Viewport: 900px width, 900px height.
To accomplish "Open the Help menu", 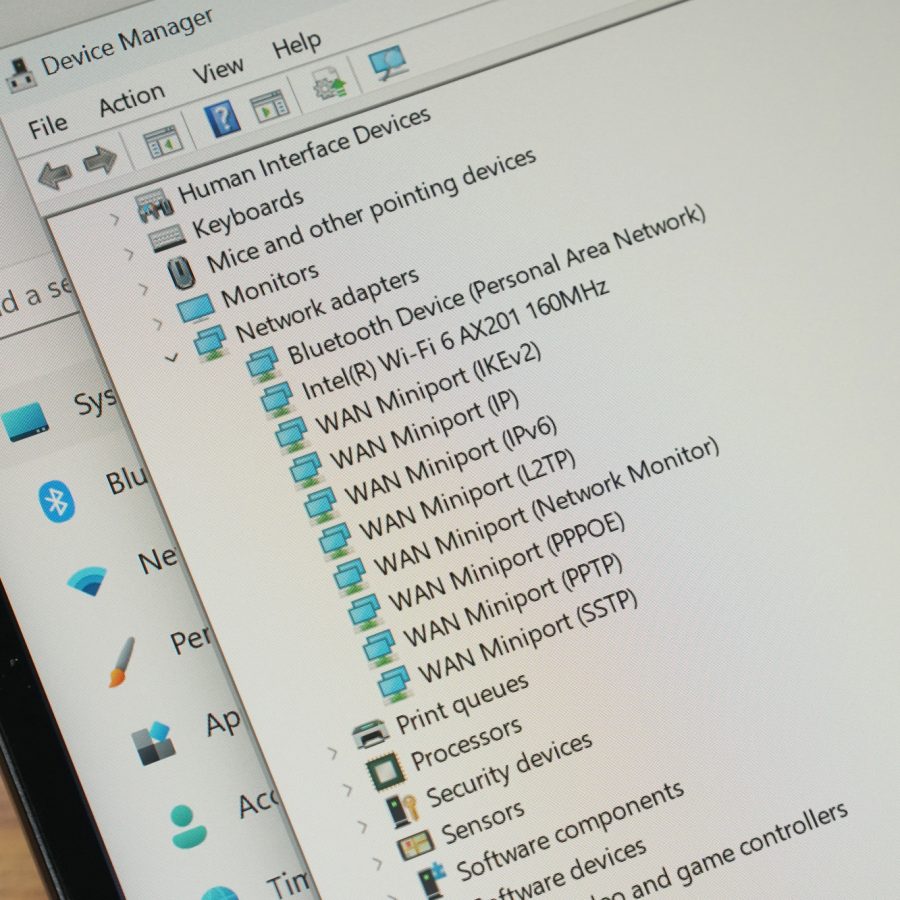I will click(x=296, y=44).
